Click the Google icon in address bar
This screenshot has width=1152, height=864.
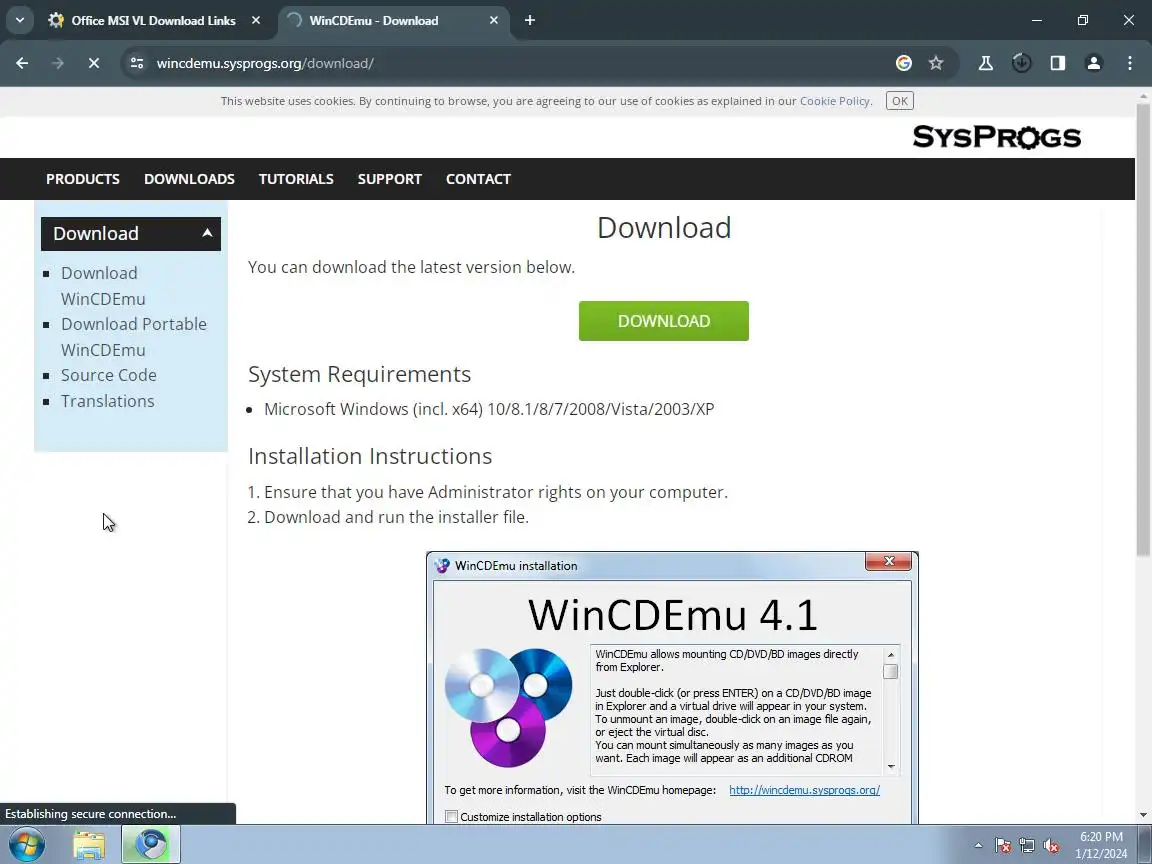pos(904,63)
